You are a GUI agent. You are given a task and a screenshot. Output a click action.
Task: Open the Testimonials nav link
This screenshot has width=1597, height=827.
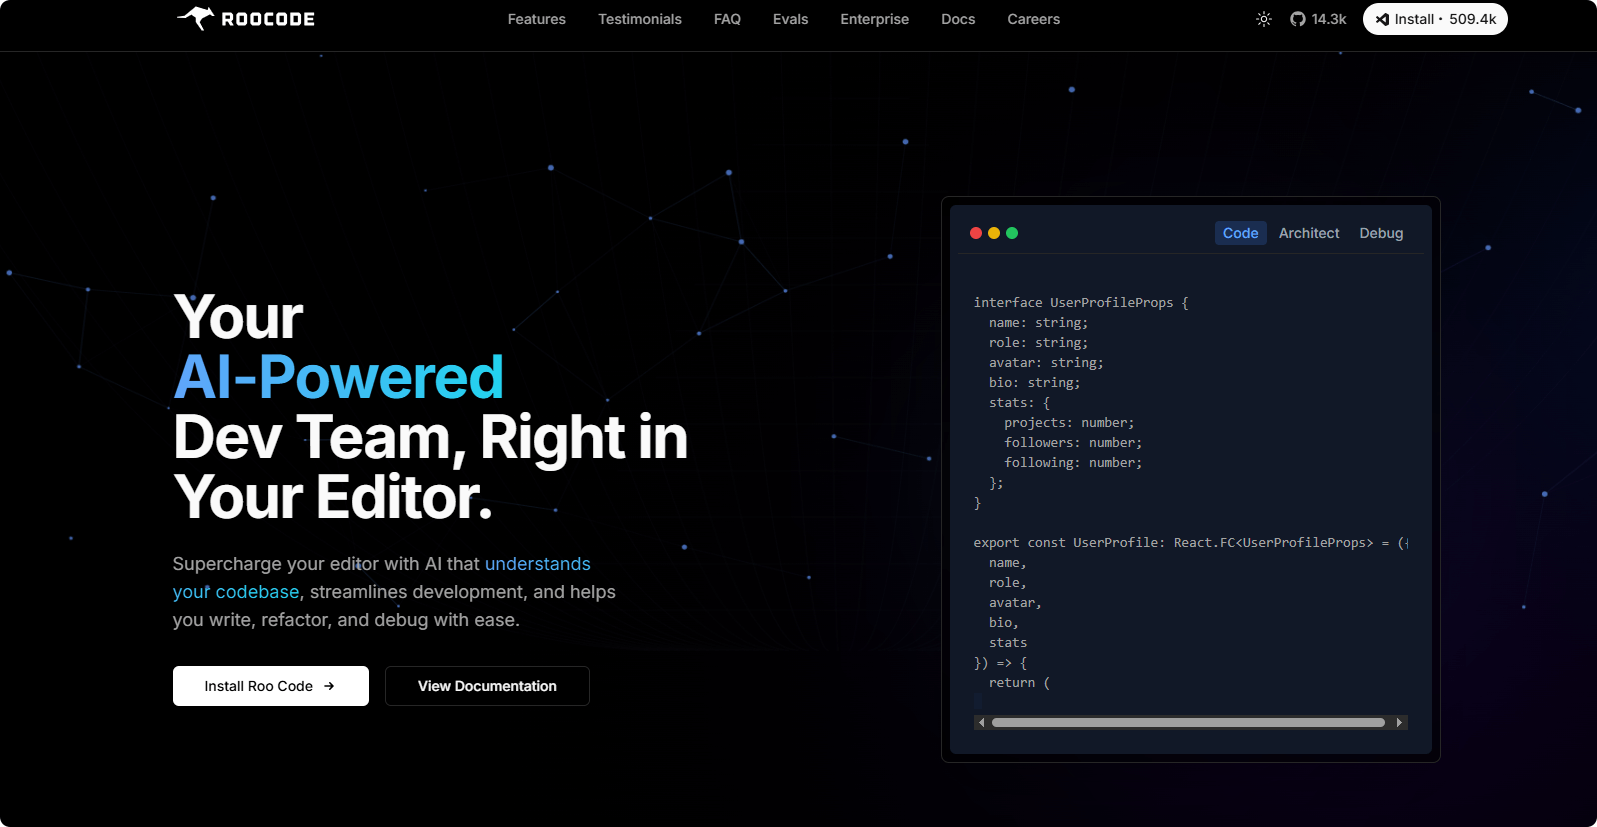point(640,19)
